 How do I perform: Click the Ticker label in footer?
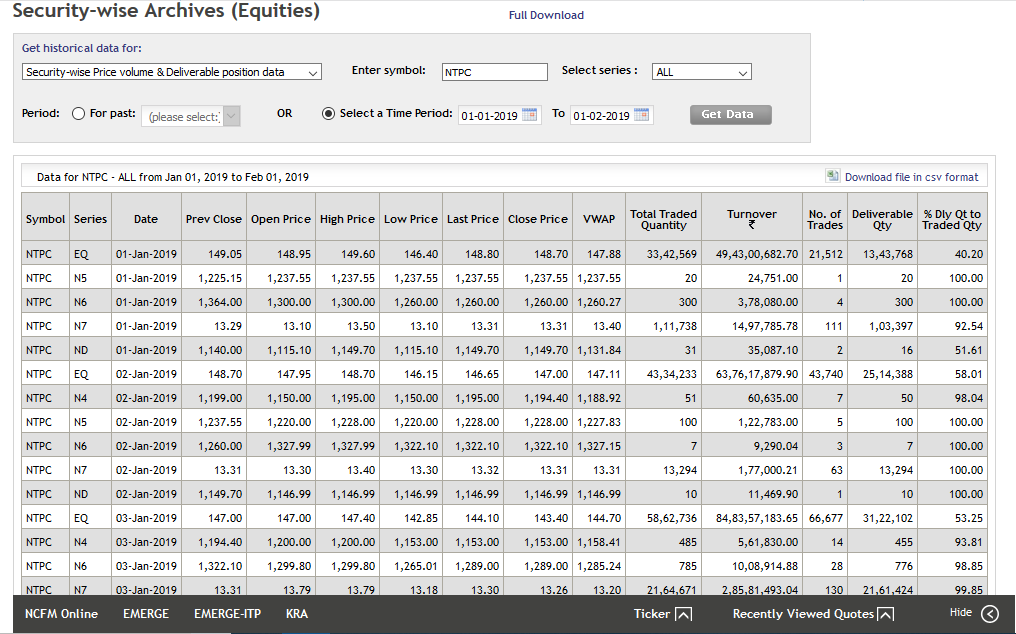coord(652,614)
